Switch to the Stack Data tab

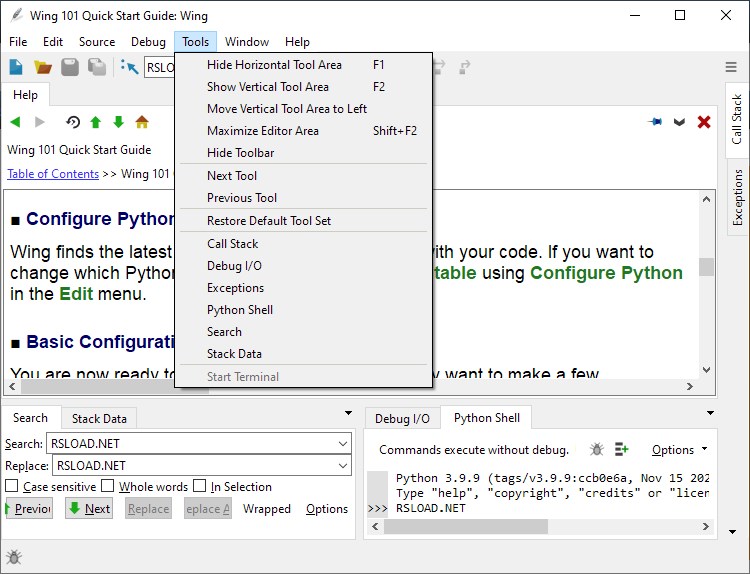99,418
